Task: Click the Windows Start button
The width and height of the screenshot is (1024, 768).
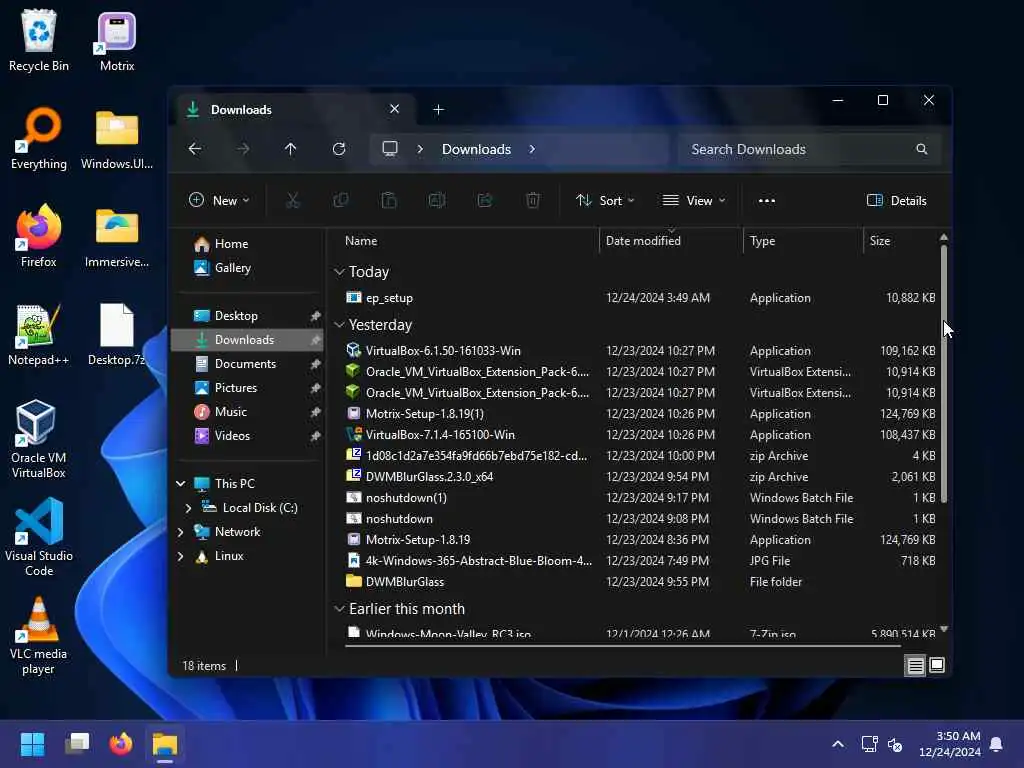Action: [32, 744]
